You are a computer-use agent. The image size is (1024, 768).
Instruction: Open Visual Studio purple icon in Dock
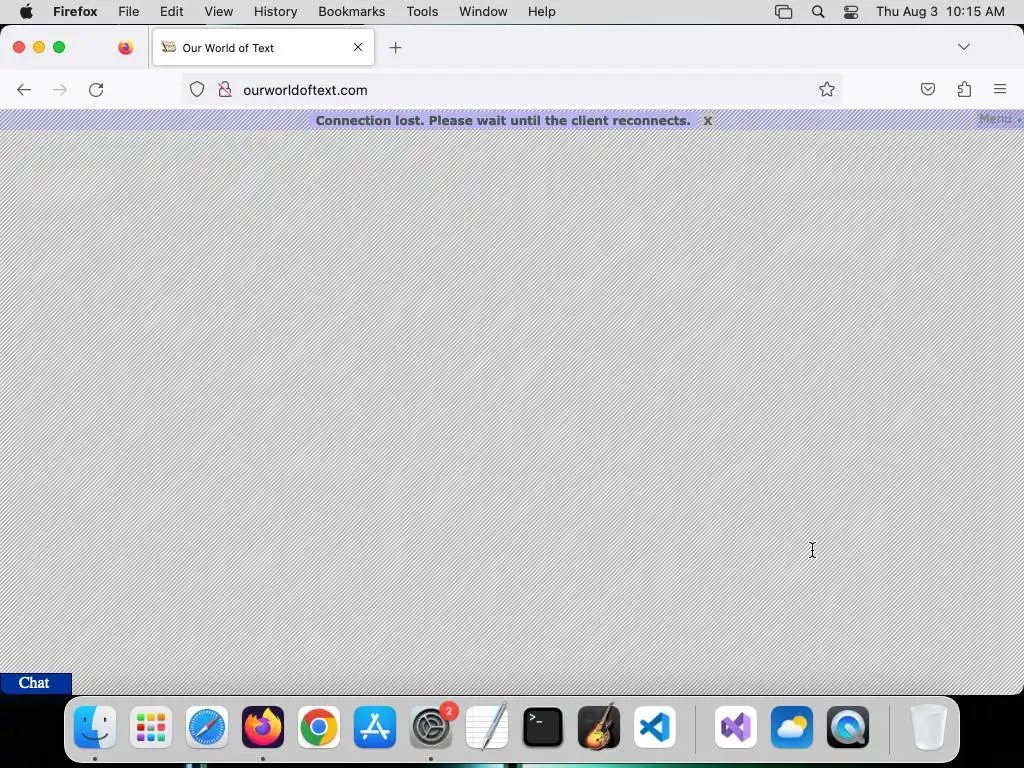(736, 727)
